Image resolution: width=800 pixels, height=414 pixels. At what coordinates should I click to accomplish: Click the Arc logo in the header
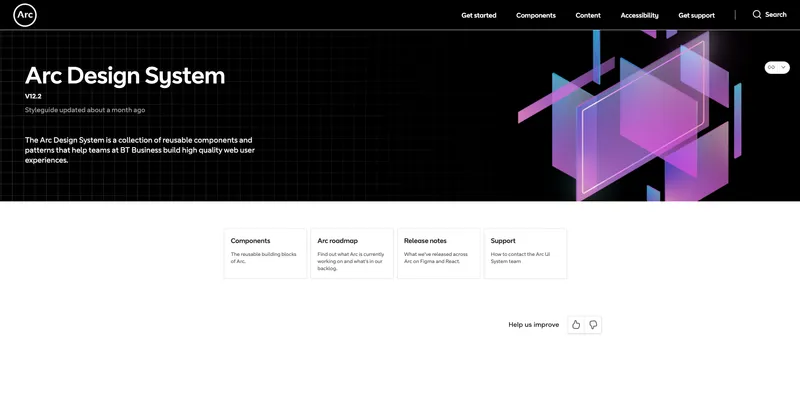(25, 15)
